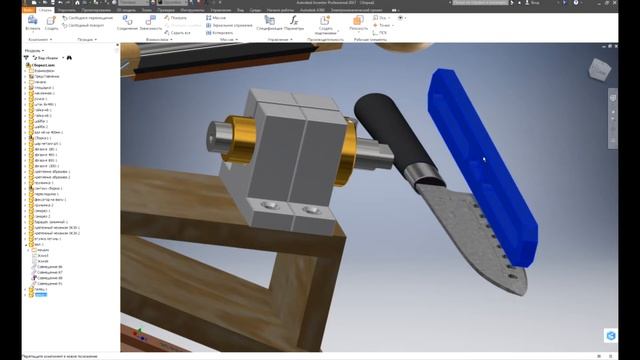Click Скрыть все relationships tool

point(177,33)
